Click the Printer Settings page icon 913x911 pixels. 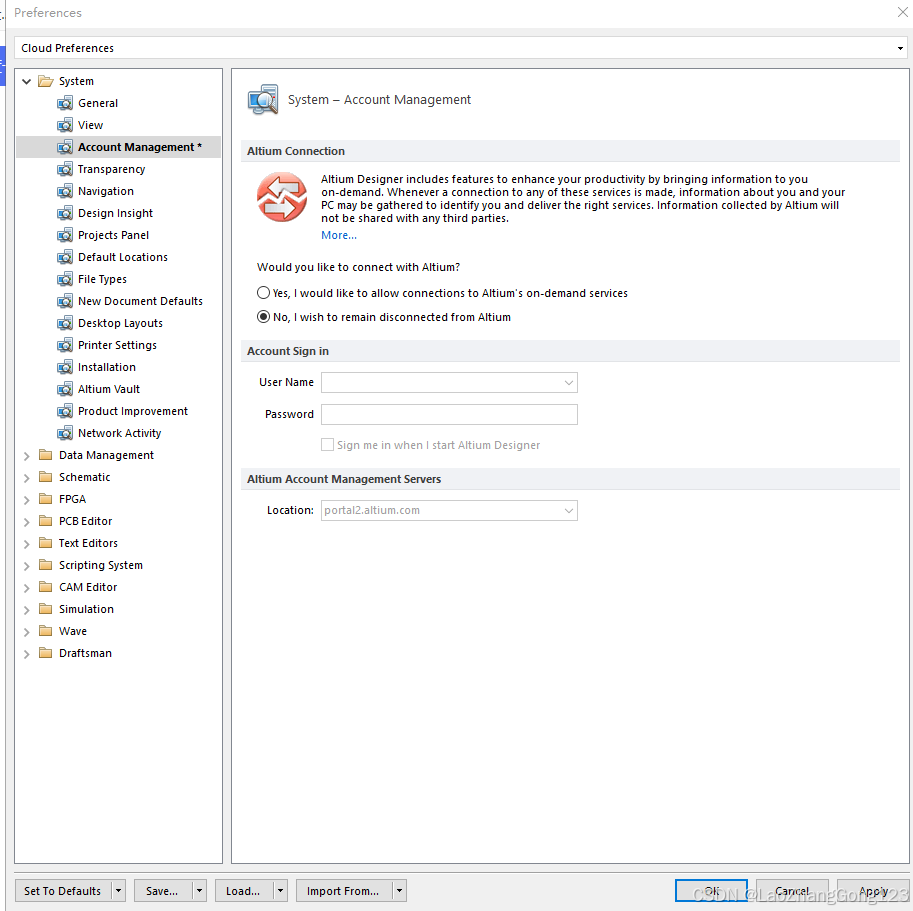click(65, 345)
